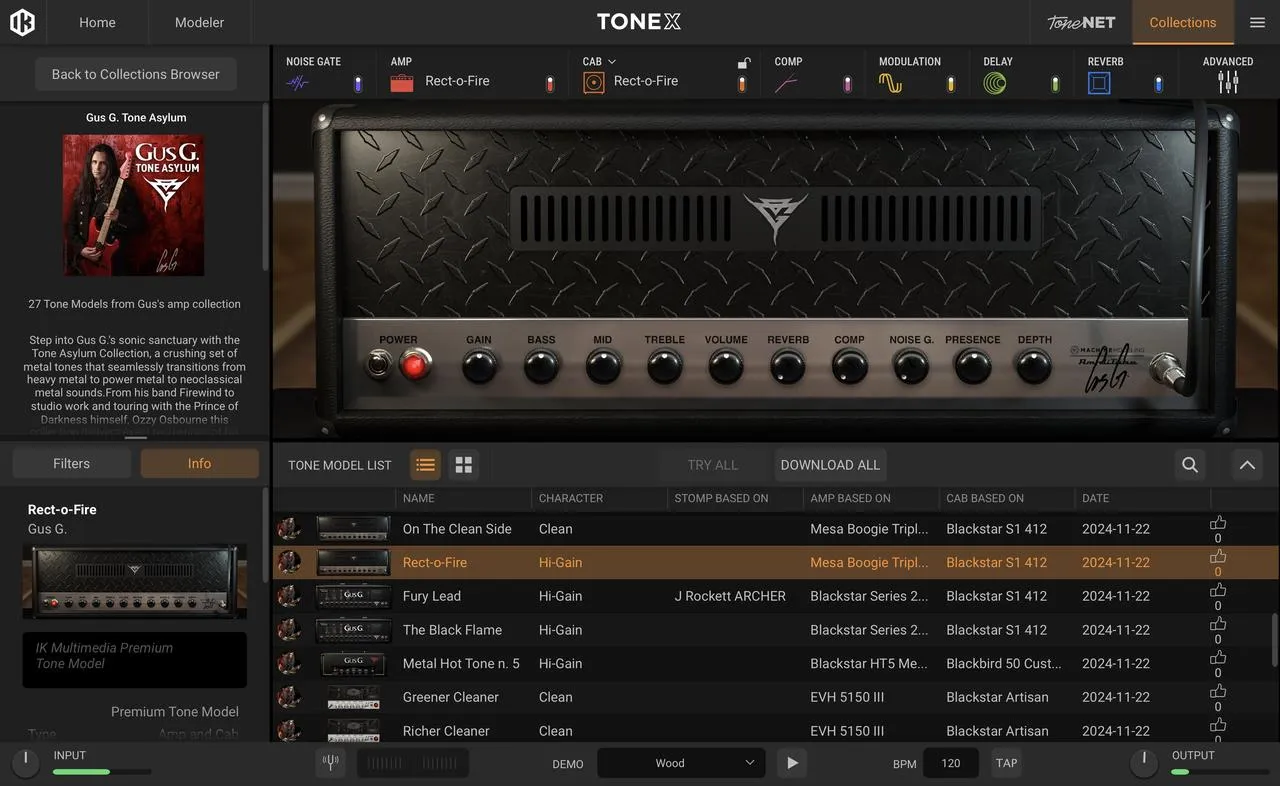
Task: Toggle the Reverb on/off LED
Action: (x=1159, y=84)
